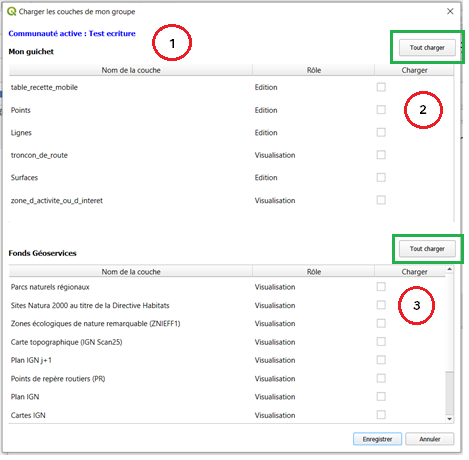
Task: Select Points de repère routiers (PR) name
Action: (58, 379)
